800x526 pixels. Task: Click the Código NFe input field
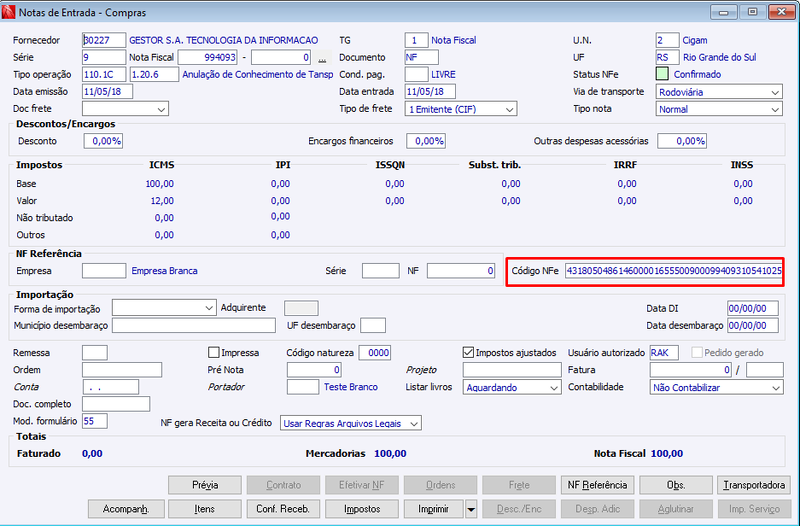coord(673,271)
